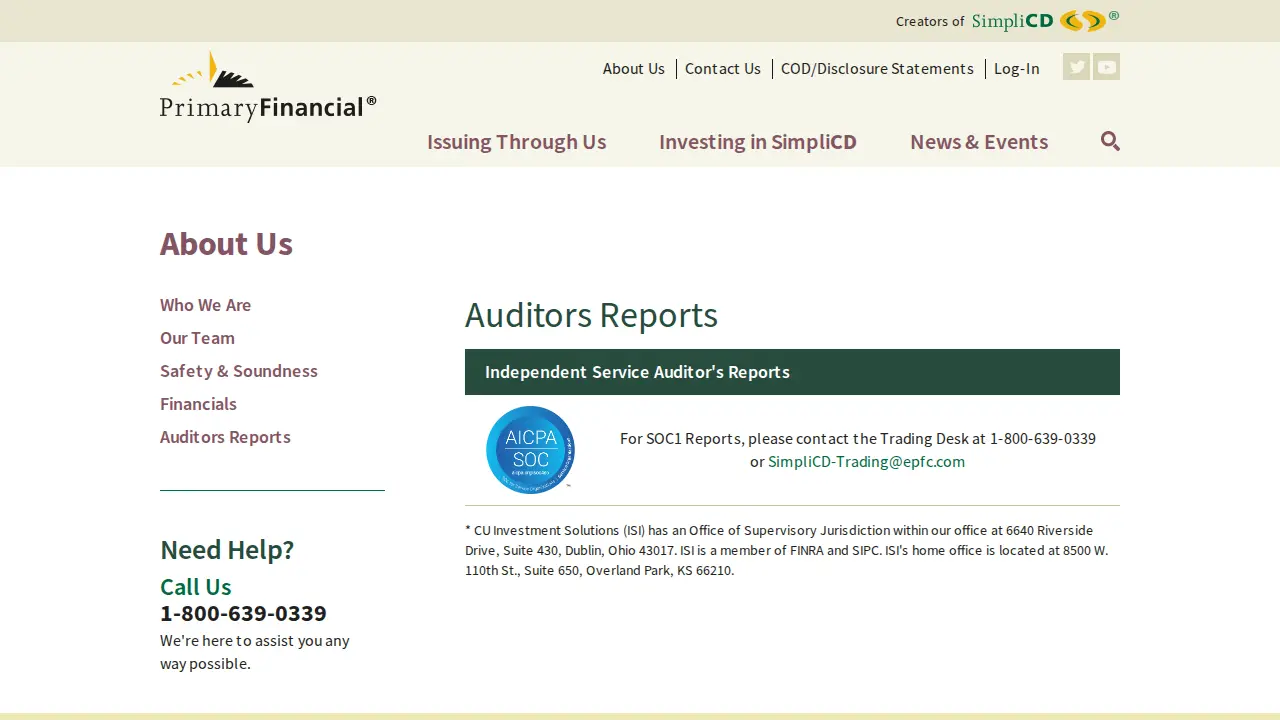Click the SimpliCD logo in top bar

click(x=1045, y=21)
